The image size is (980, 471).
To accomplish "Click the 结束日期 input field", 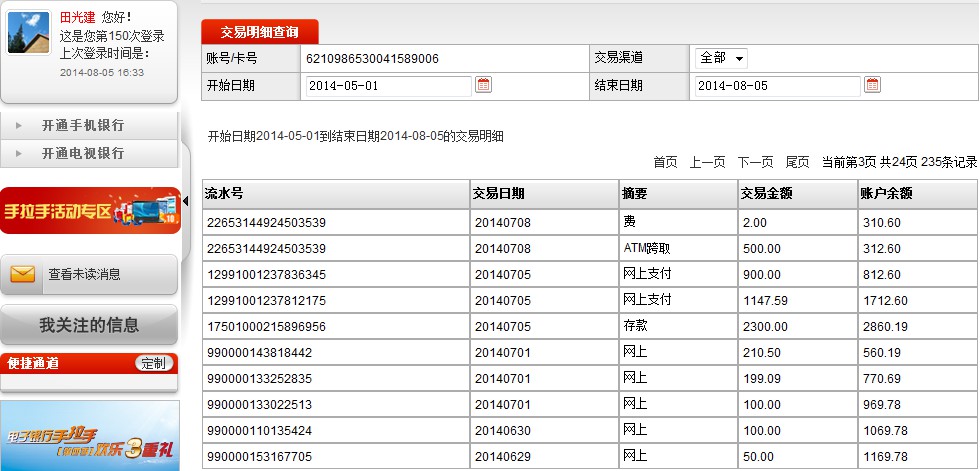I will (778, 86).
